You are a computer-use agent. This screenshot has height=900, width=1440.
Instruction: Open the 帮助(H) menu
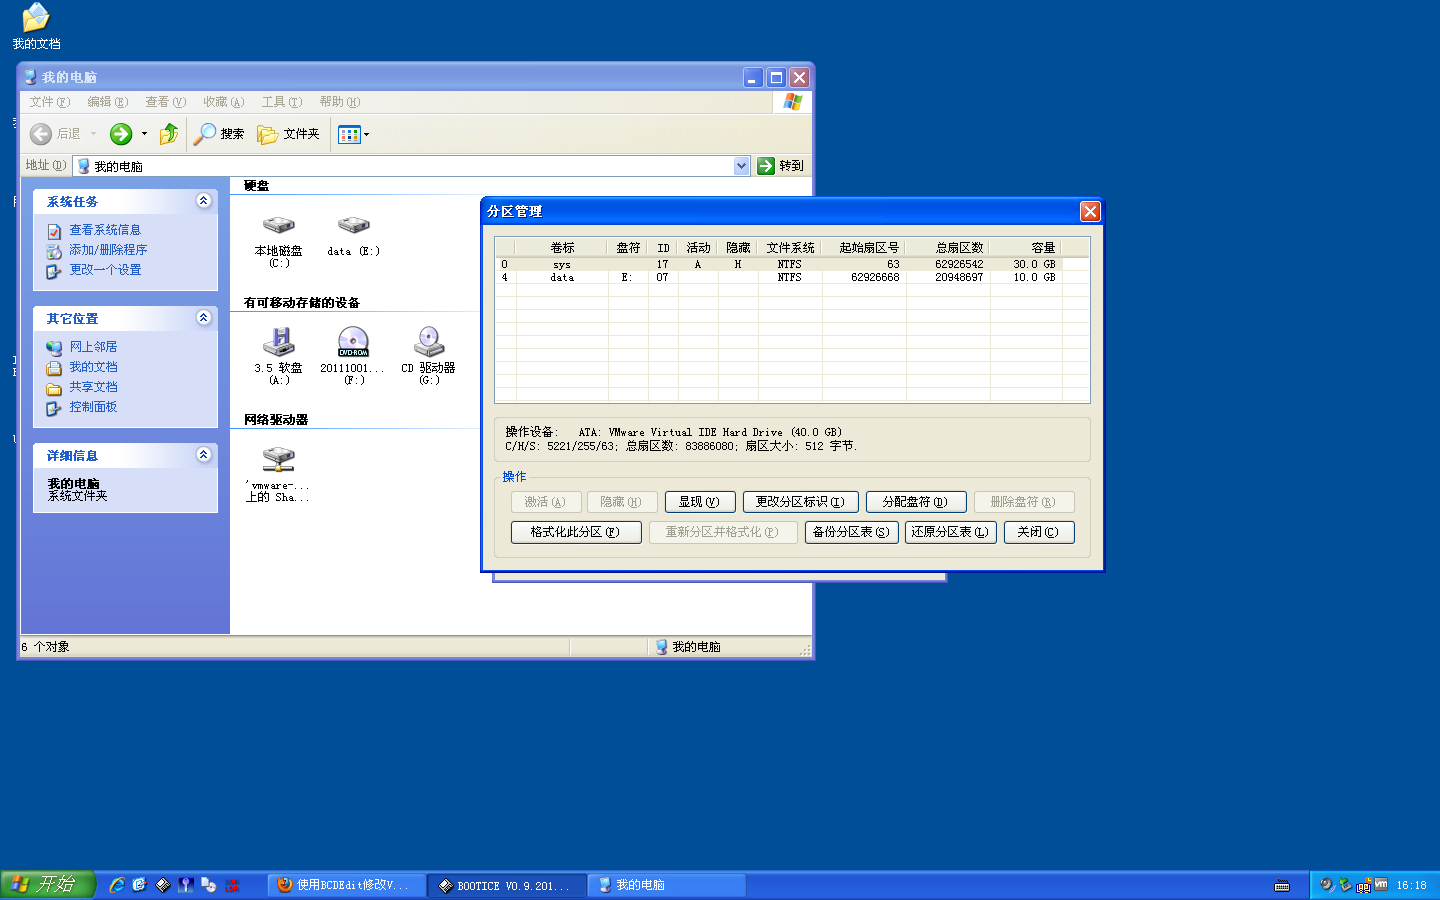coord(339,102)
